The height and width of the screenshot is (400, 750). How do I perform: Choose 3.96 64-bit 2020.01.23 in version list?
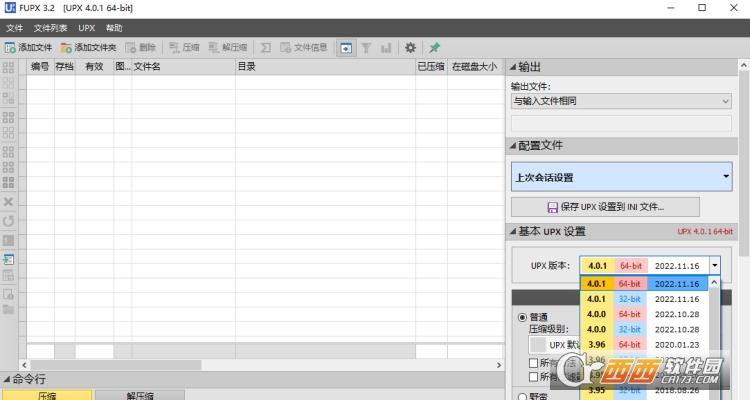[x=644, y=345]
